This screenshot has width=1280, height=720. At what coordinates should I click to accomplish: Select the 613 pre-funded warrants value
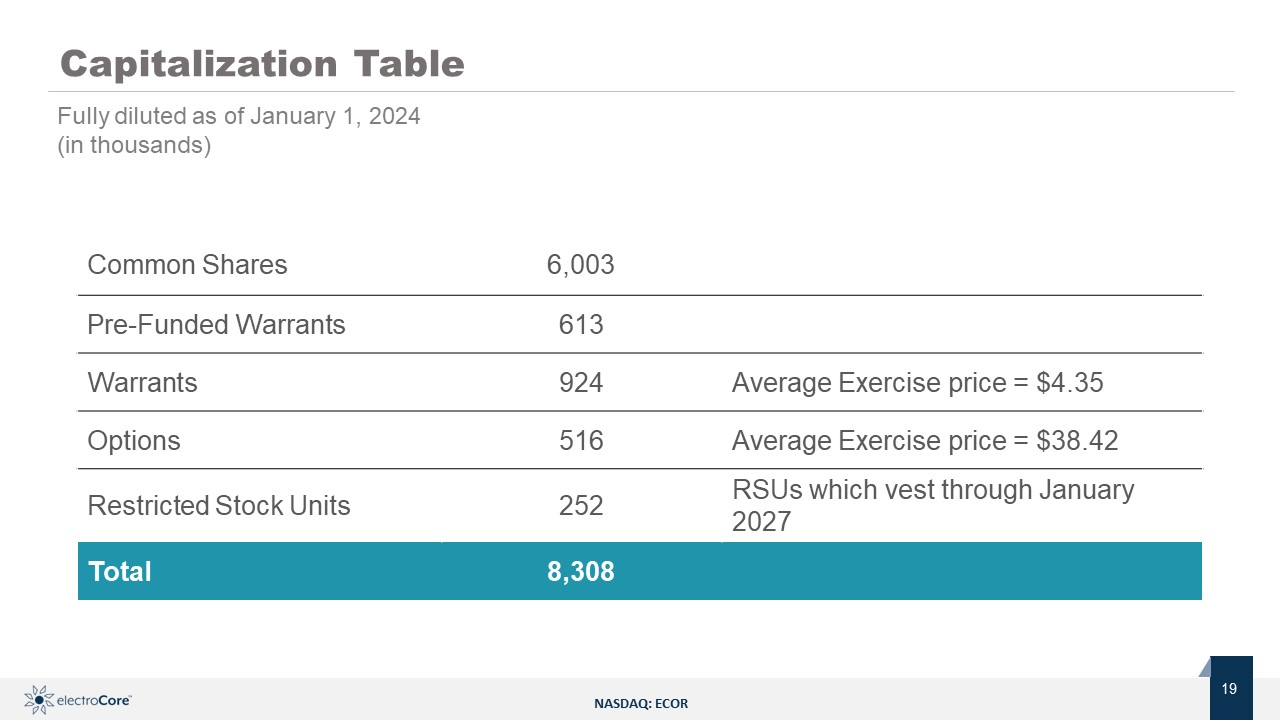[581, 325]
